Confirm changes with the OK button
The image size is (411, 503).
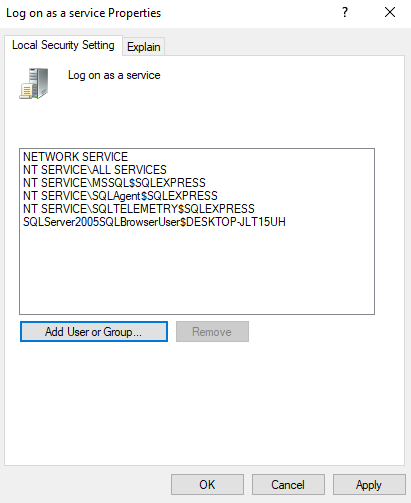click(207, 485)
